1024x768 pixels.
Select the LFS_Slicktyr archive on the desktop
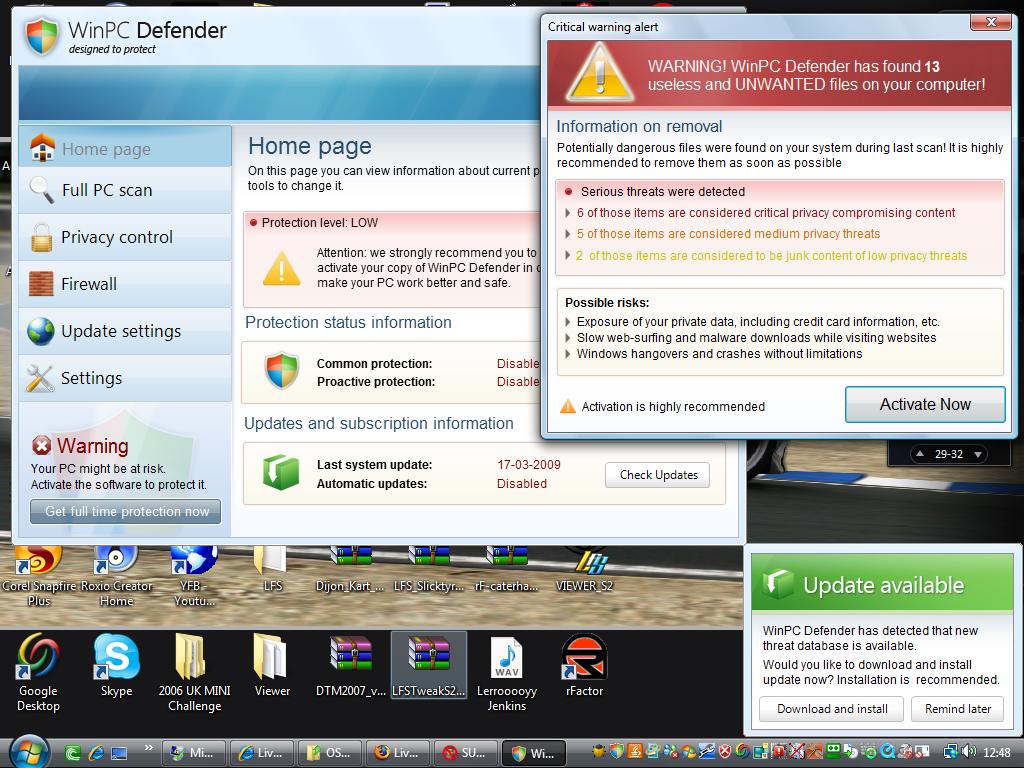click(x=428, y=571)
